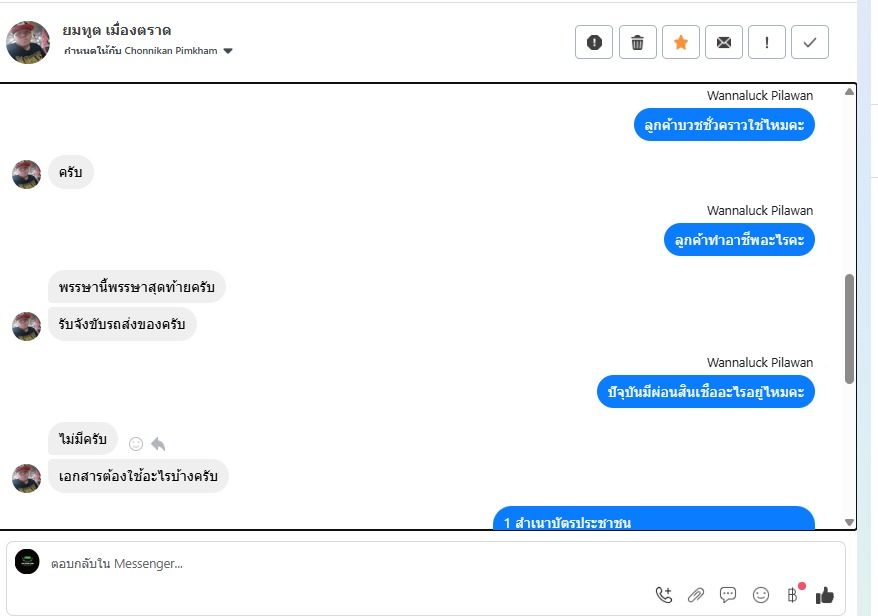The height and width of the screenshot is (616, 878).
Task: Toggle the orange star follow-up flag
Action: 680,42
